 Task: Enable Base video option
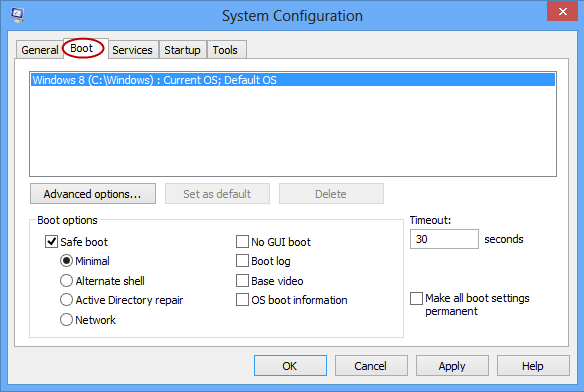click(242, 281)
